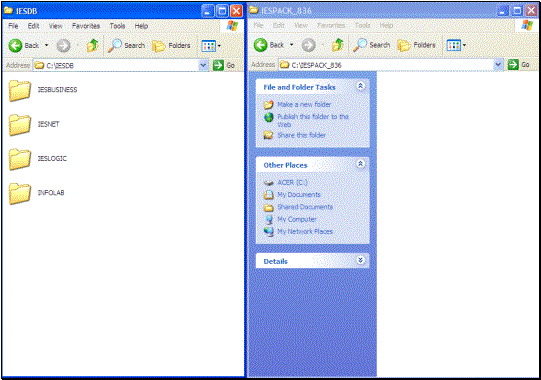Open Back history dropdown in IESPACK_836 window

tap(292, 45)
